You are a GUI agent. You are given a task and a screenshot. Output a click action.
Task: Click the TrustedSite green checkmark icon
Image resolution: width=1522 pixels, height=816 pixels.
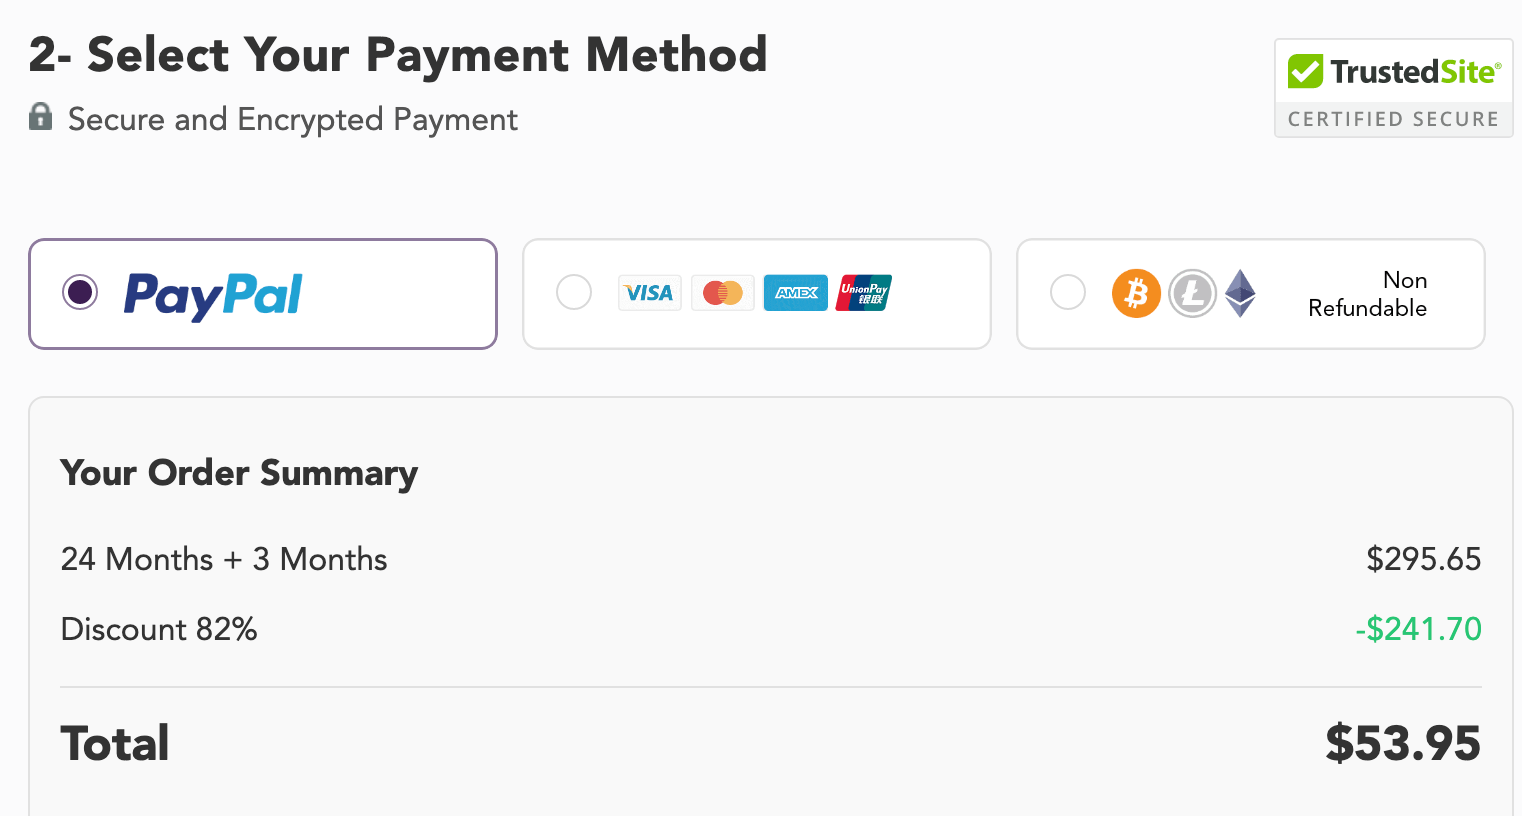pyautogui.click(x=1305, y=71)
